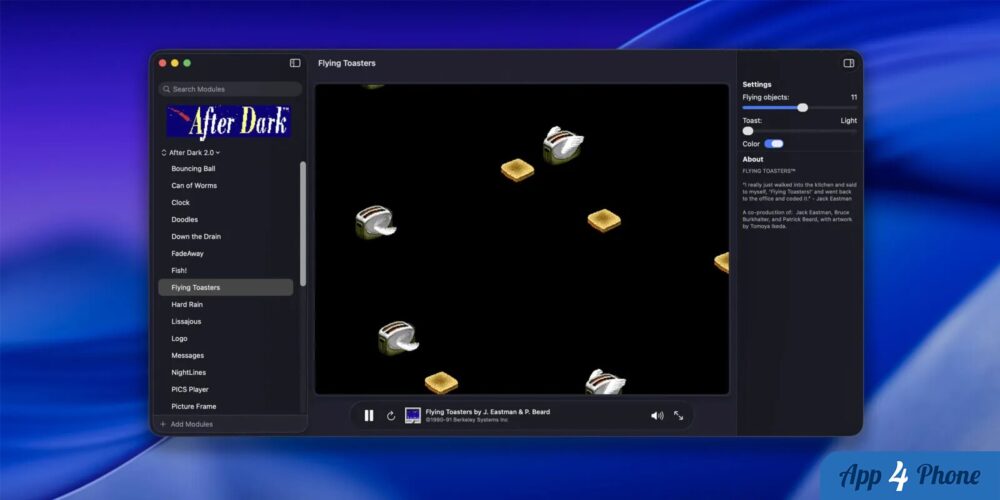Toggle the Color switch off
Image resolution: width=1000 pixels, height=500 pixels.
tap(774, 144)
